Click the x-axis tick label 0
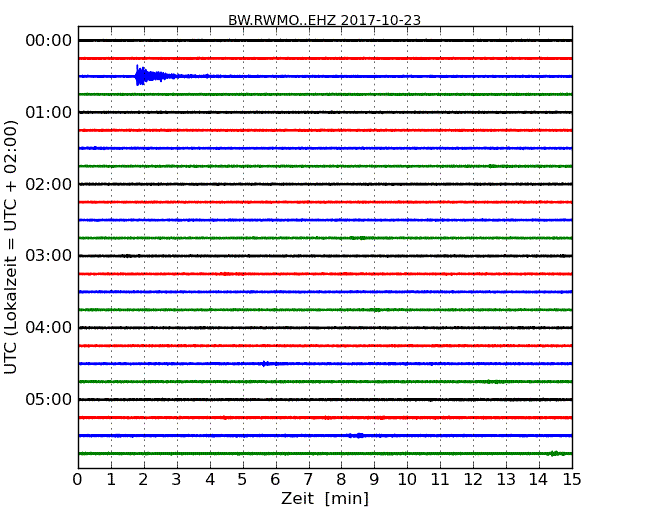 click(x=78, y=480)
